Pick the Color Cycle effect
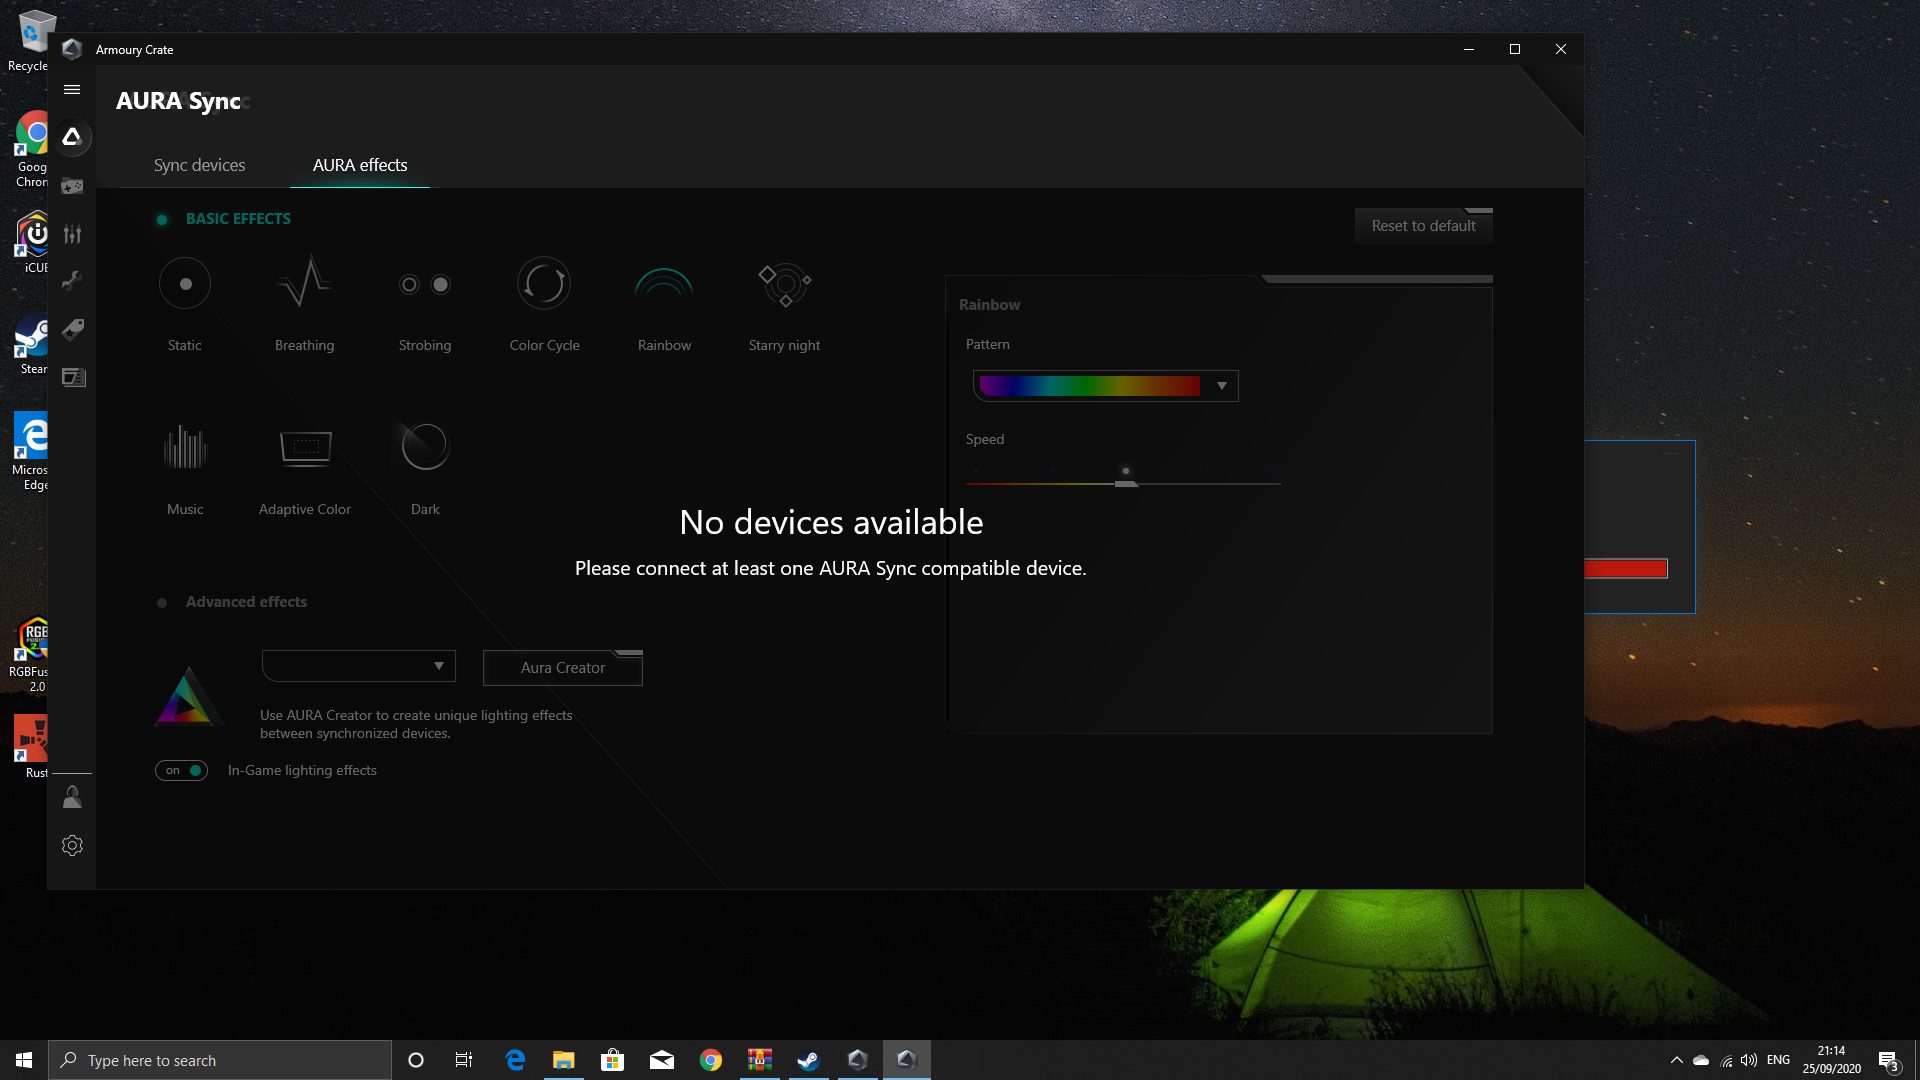Screen dimensions: 1920x1080 coord(544,284)
